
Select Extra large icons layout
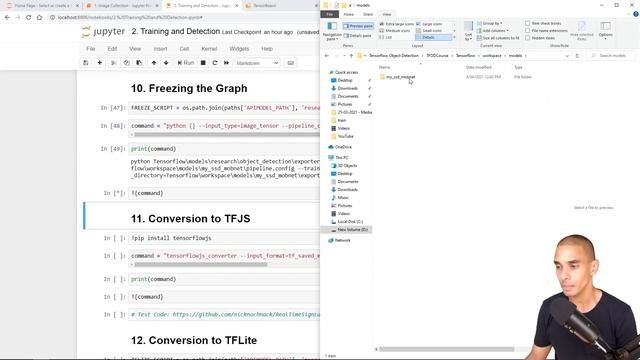pos(396,24)
